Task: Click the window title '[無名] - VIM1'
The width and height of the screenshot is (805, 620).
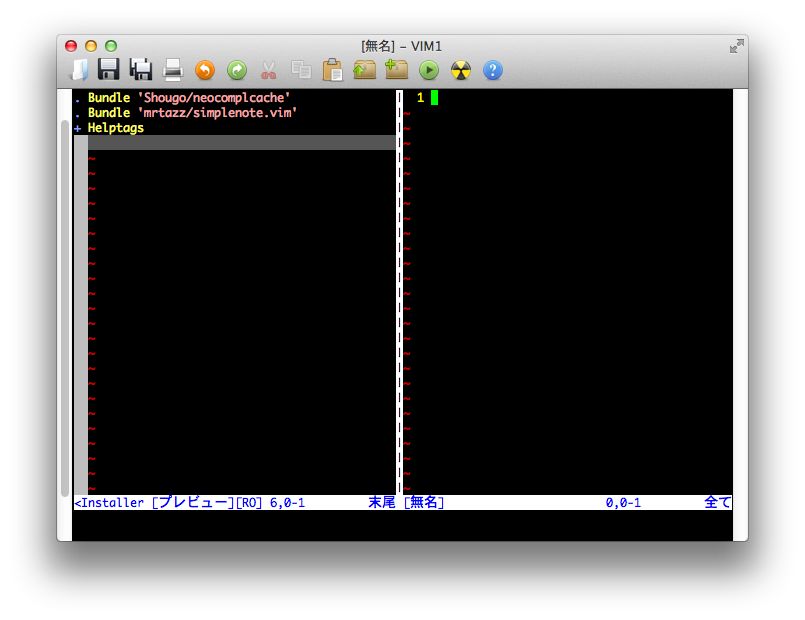Action: 401,46
